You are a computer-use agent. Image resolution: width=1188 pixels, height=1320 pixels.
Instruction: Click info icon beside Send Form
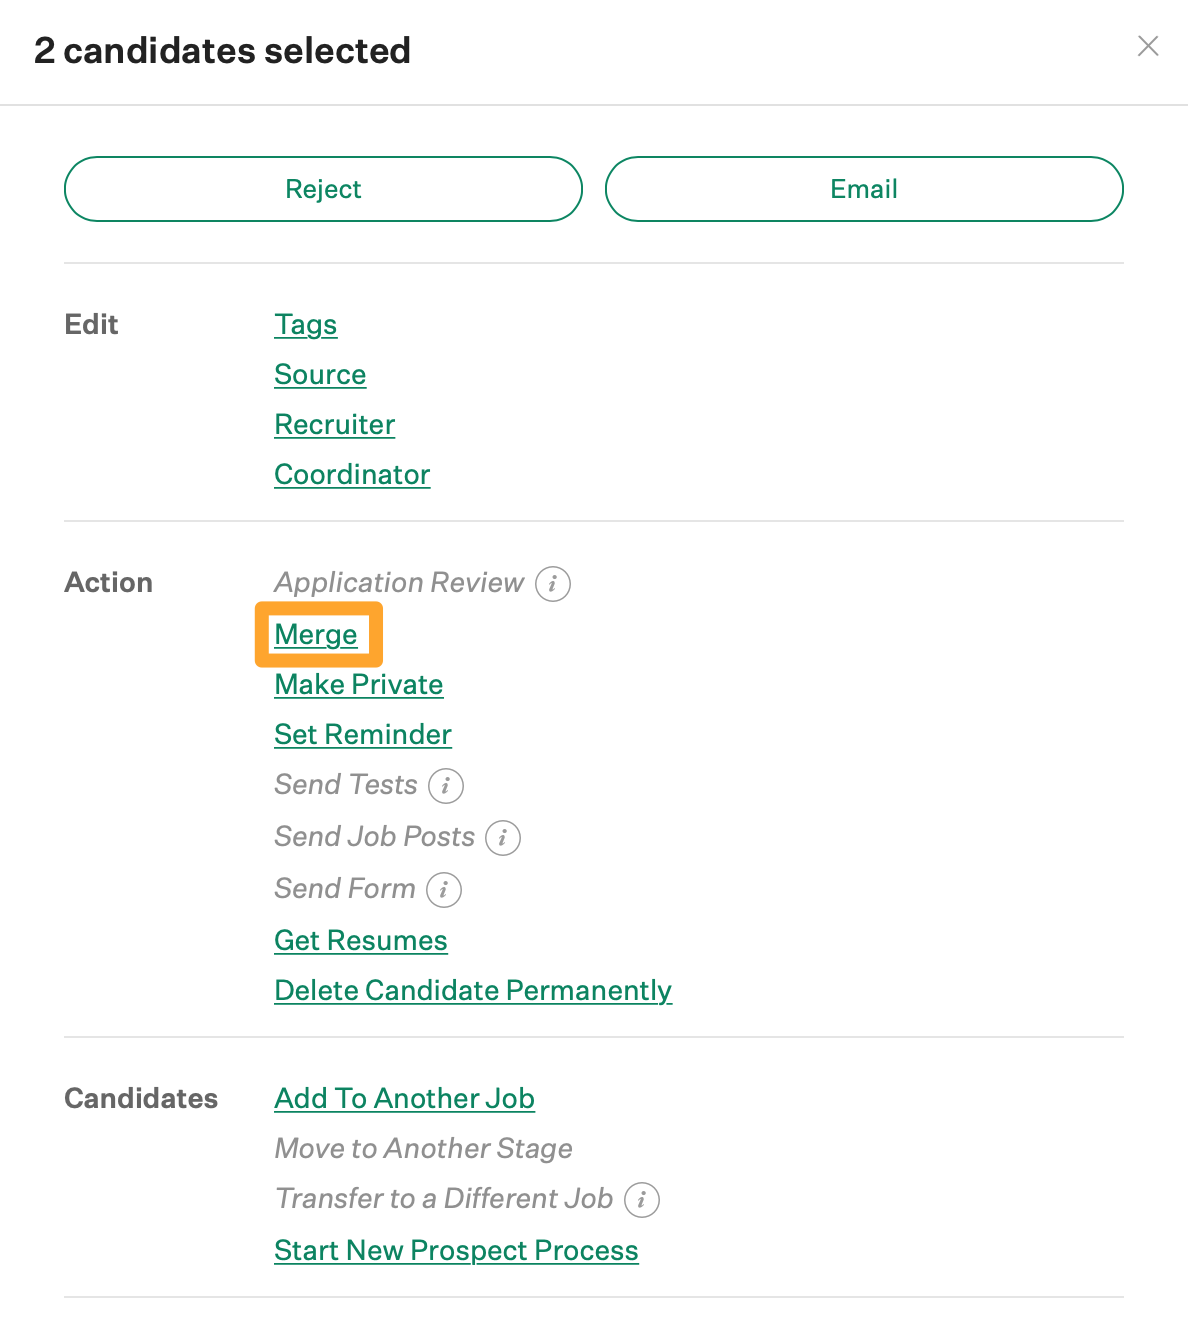[x=444, y=890]
